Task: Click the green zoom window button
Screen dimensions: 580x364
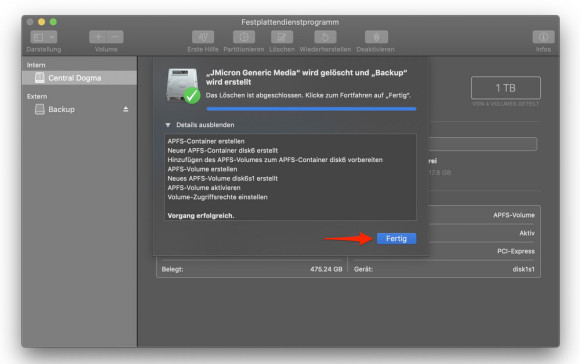Action: (x=53, y=22)
